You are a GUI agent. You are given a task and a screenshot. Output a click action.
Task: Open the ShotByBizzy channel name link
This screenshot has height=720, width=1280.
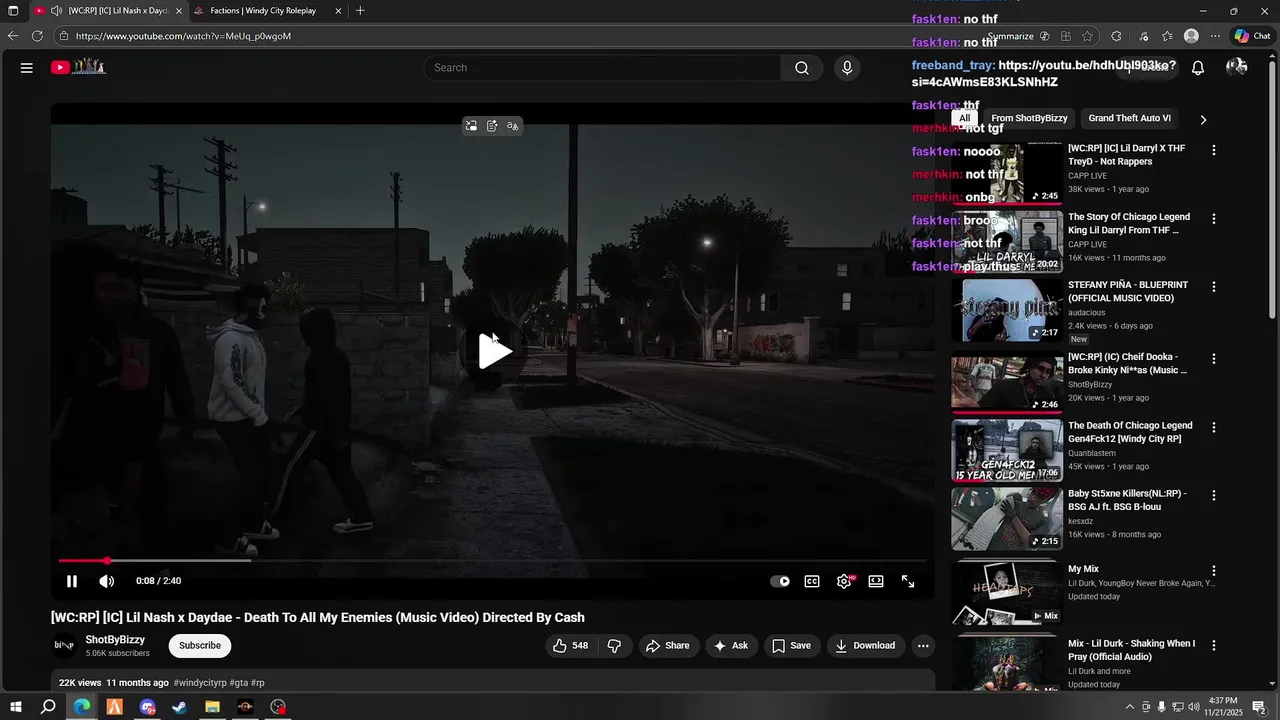pos(115,640)
